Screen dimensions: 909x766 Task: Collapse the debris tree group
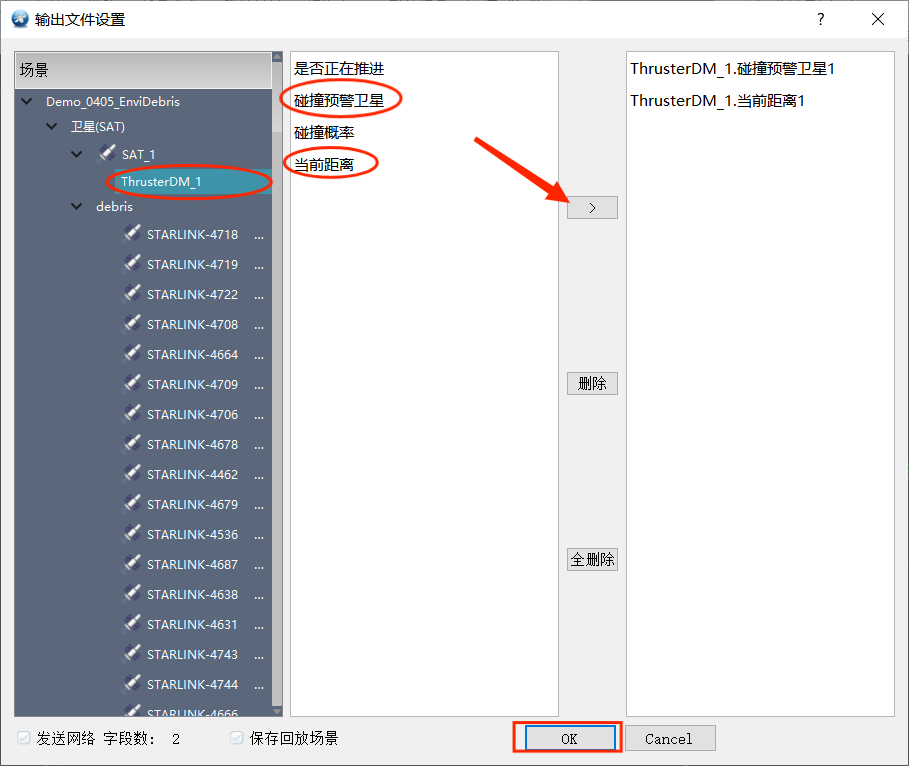tap(77, 206)
